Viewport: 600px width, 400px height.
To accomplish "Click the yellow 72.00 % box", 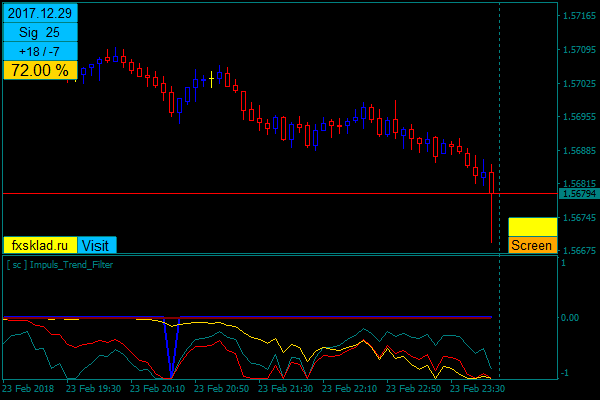I will tap(40, 70).
